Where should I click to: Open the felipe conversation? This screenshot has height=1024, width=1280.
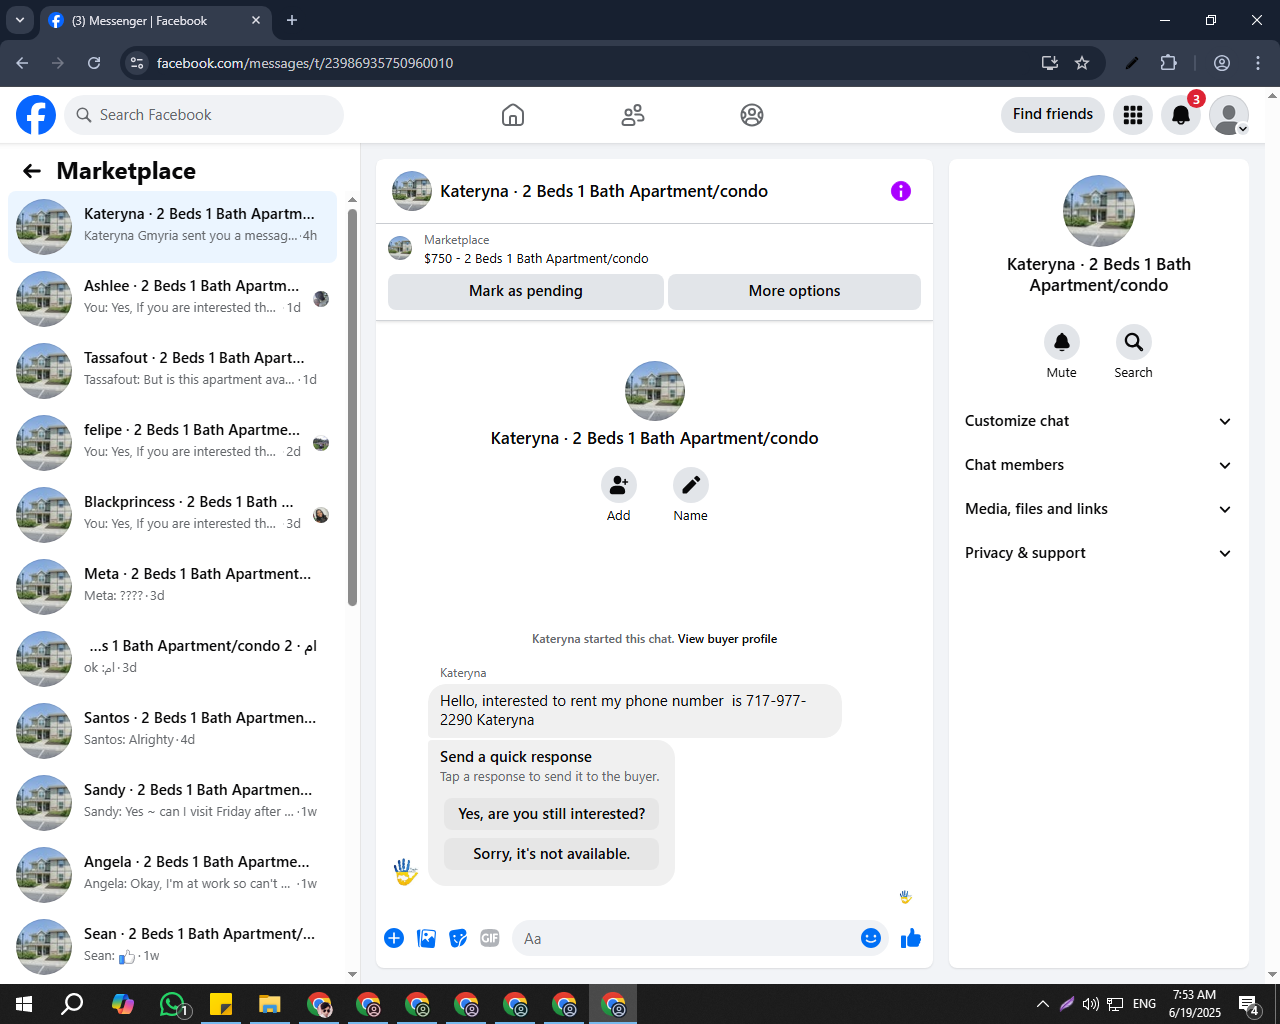point(173,443)
